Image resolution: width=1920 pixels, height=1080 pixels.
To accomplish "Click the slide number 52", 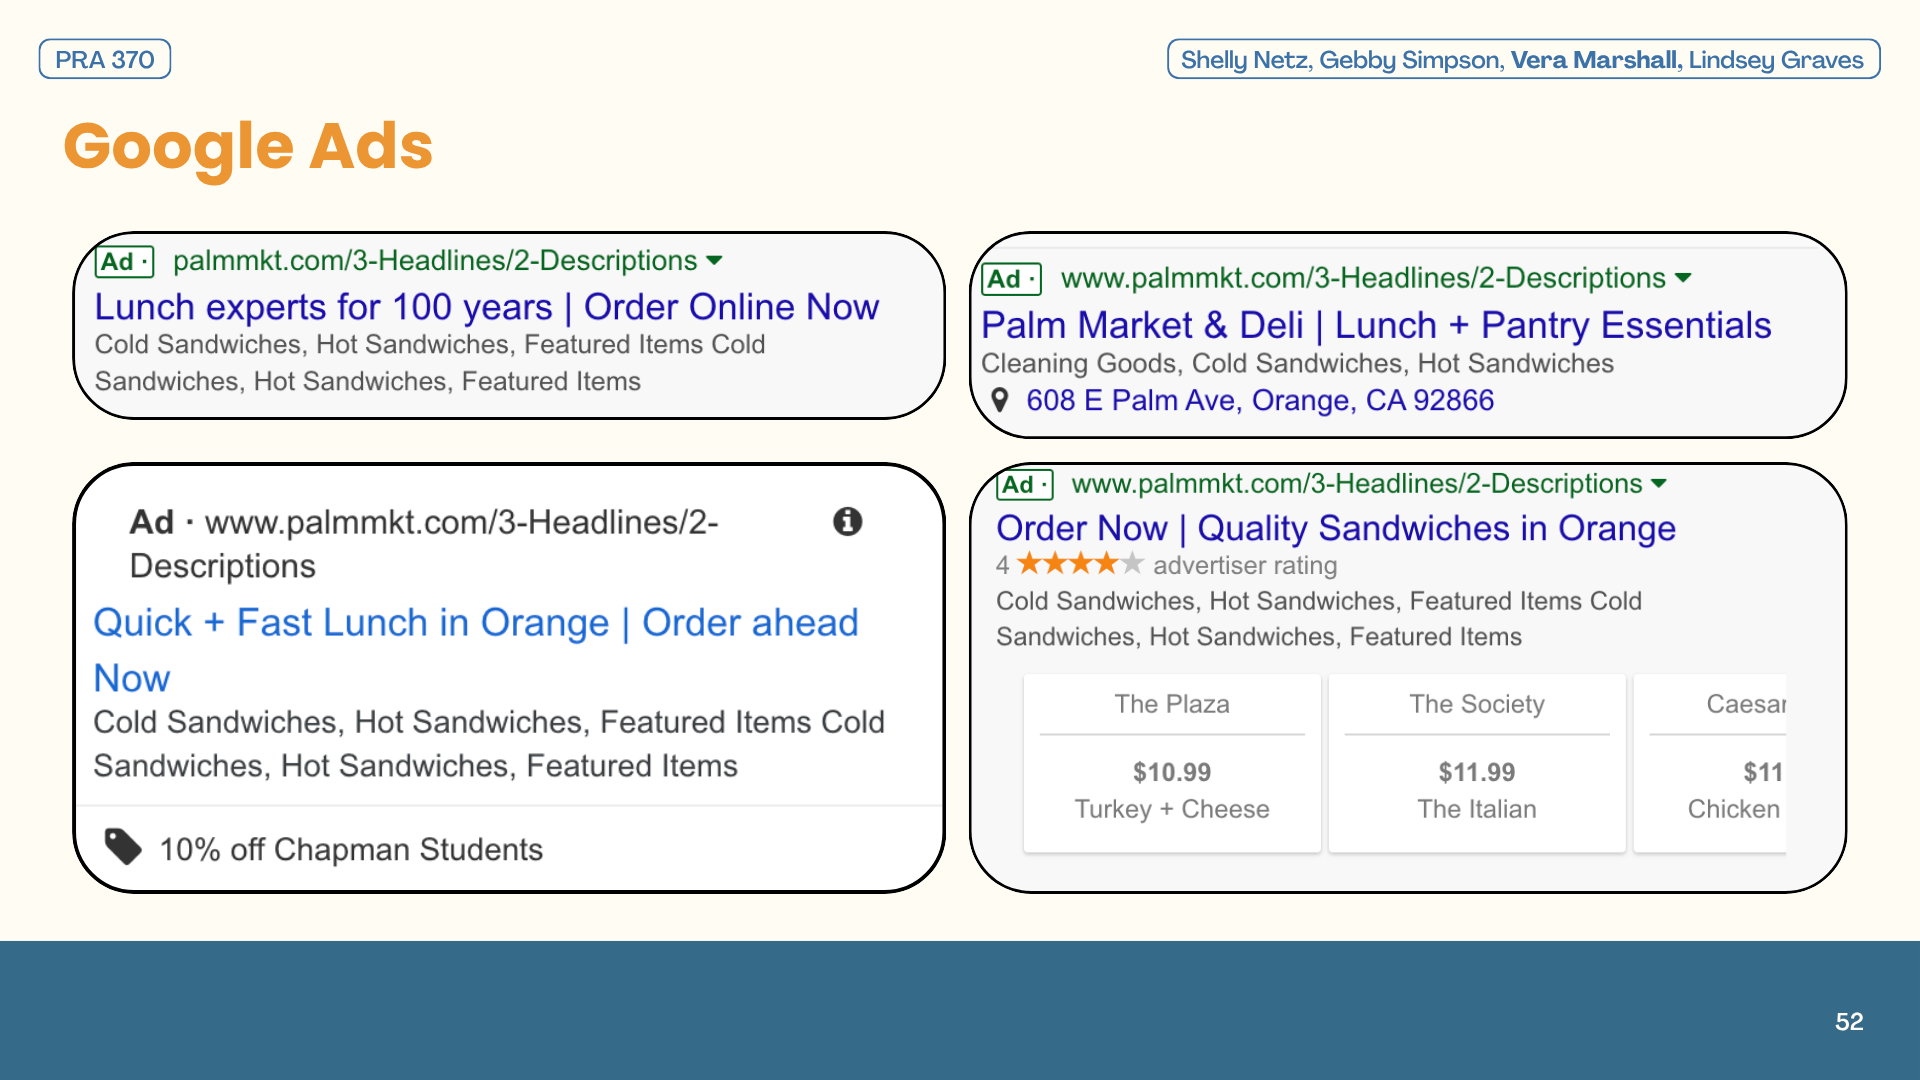I will [x=1849, y=1021].
